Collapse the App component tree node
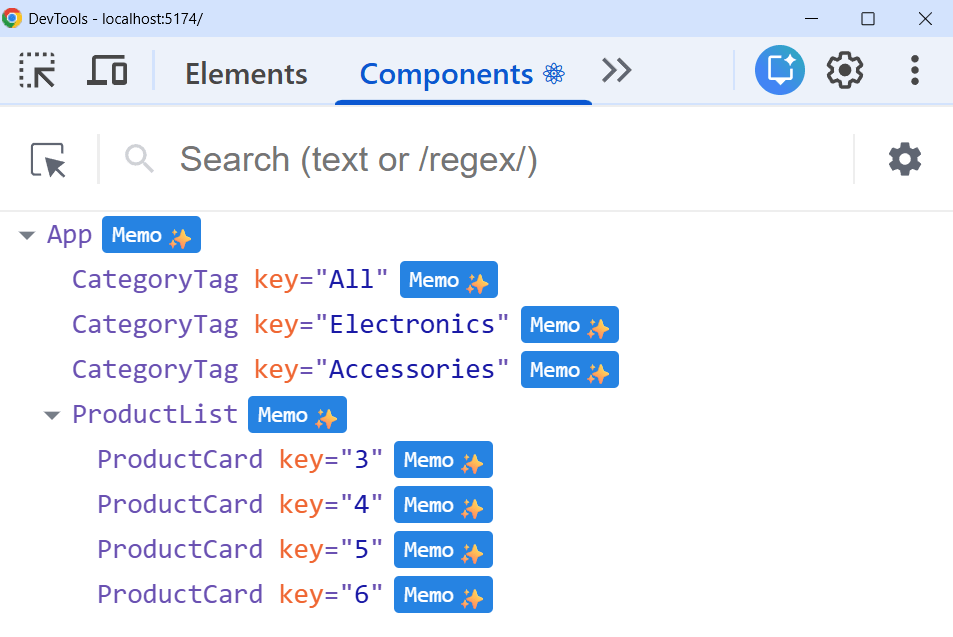The image size is (953, 637). 26,234
